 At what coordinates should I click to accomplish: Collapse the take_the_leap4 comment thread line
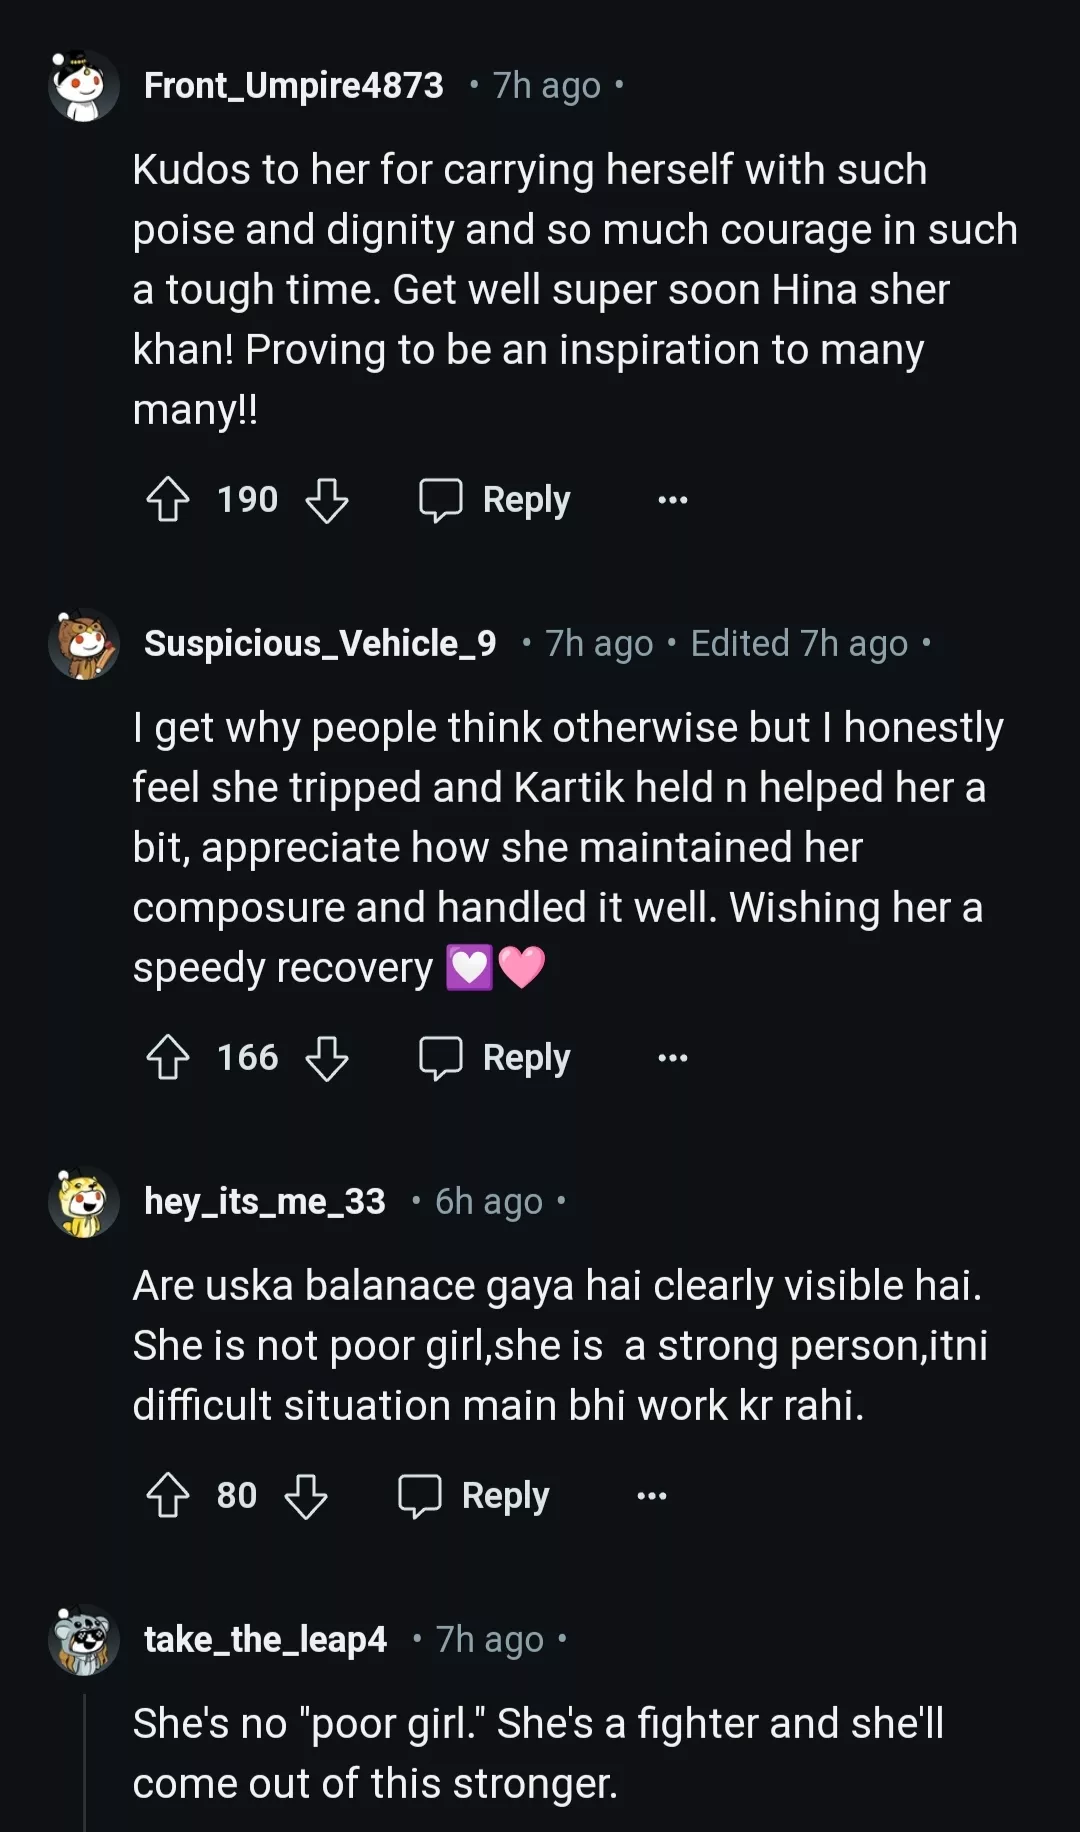(85, 1760)
